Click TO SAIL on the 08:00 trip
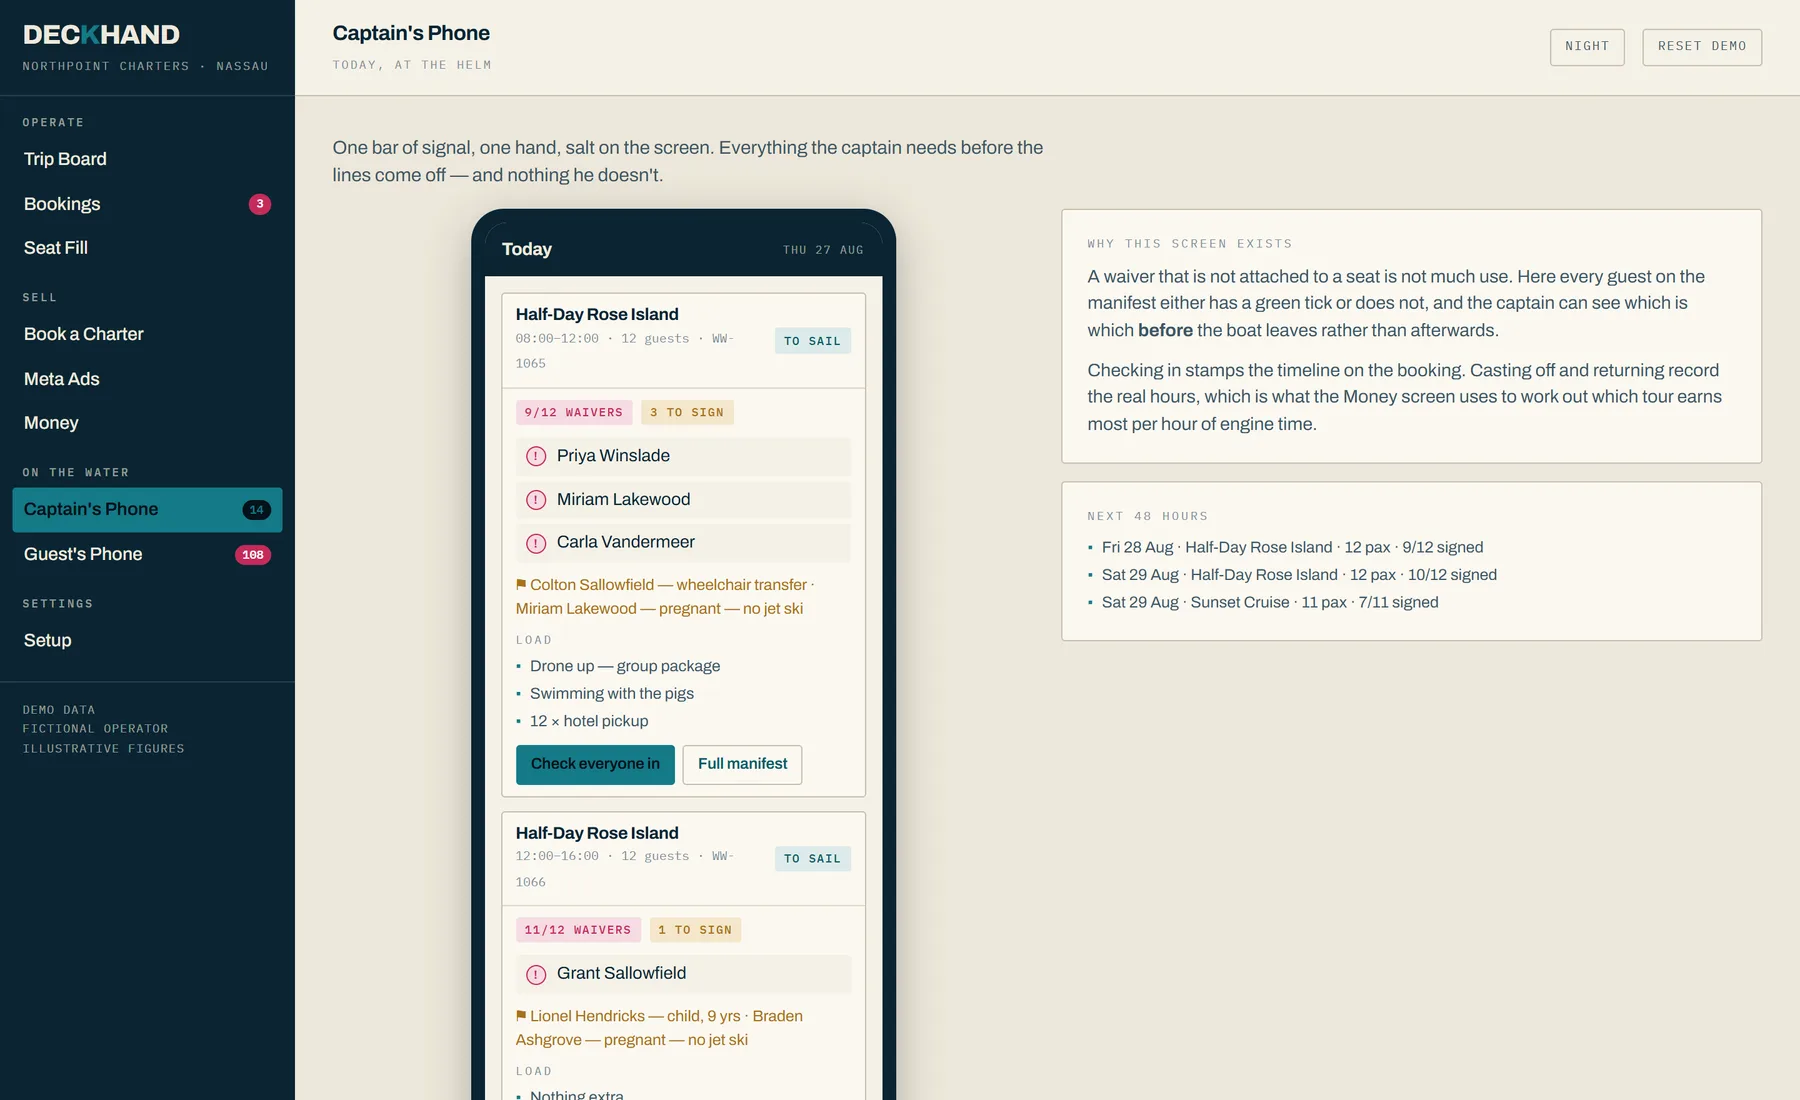Viewport: 1800px width, 1100px height. 813,341
